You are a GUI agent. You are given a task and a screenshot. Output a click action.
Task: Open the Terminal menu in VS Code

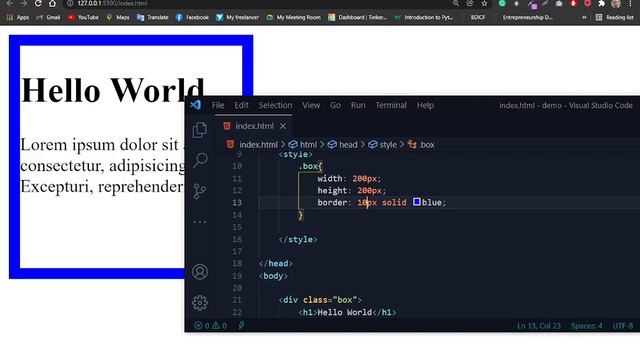tap(391, 105)
